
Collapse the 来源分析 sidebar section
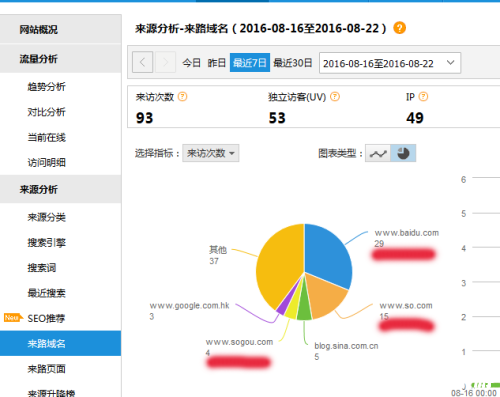click(60, 189)
